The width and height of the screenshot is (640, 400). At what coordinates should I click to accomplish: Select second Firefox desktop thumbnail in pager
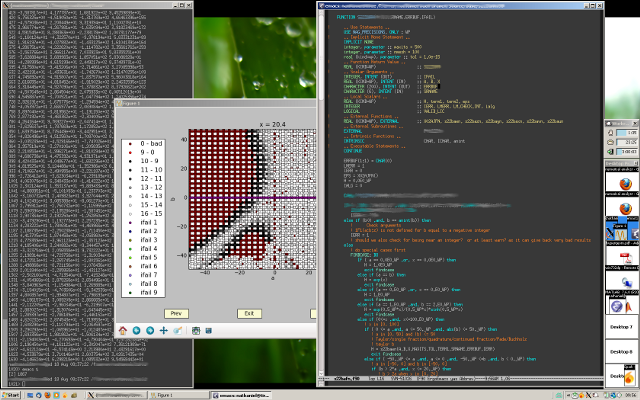[622, 207]
